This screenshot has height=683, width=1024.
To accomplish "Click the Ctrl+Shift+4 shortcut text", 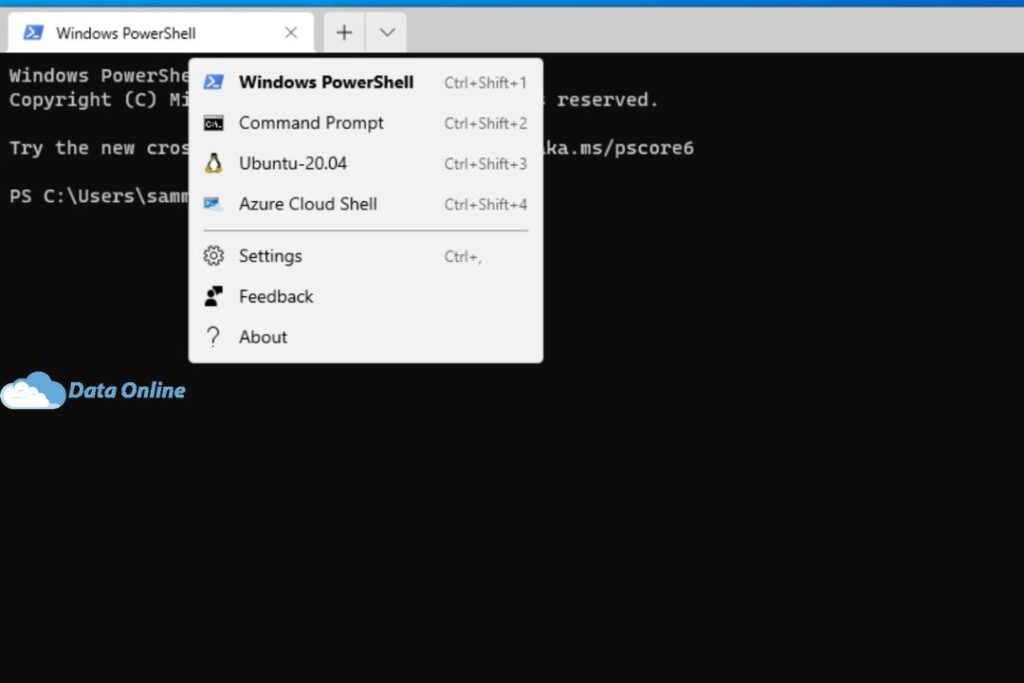I will (485, 204).
